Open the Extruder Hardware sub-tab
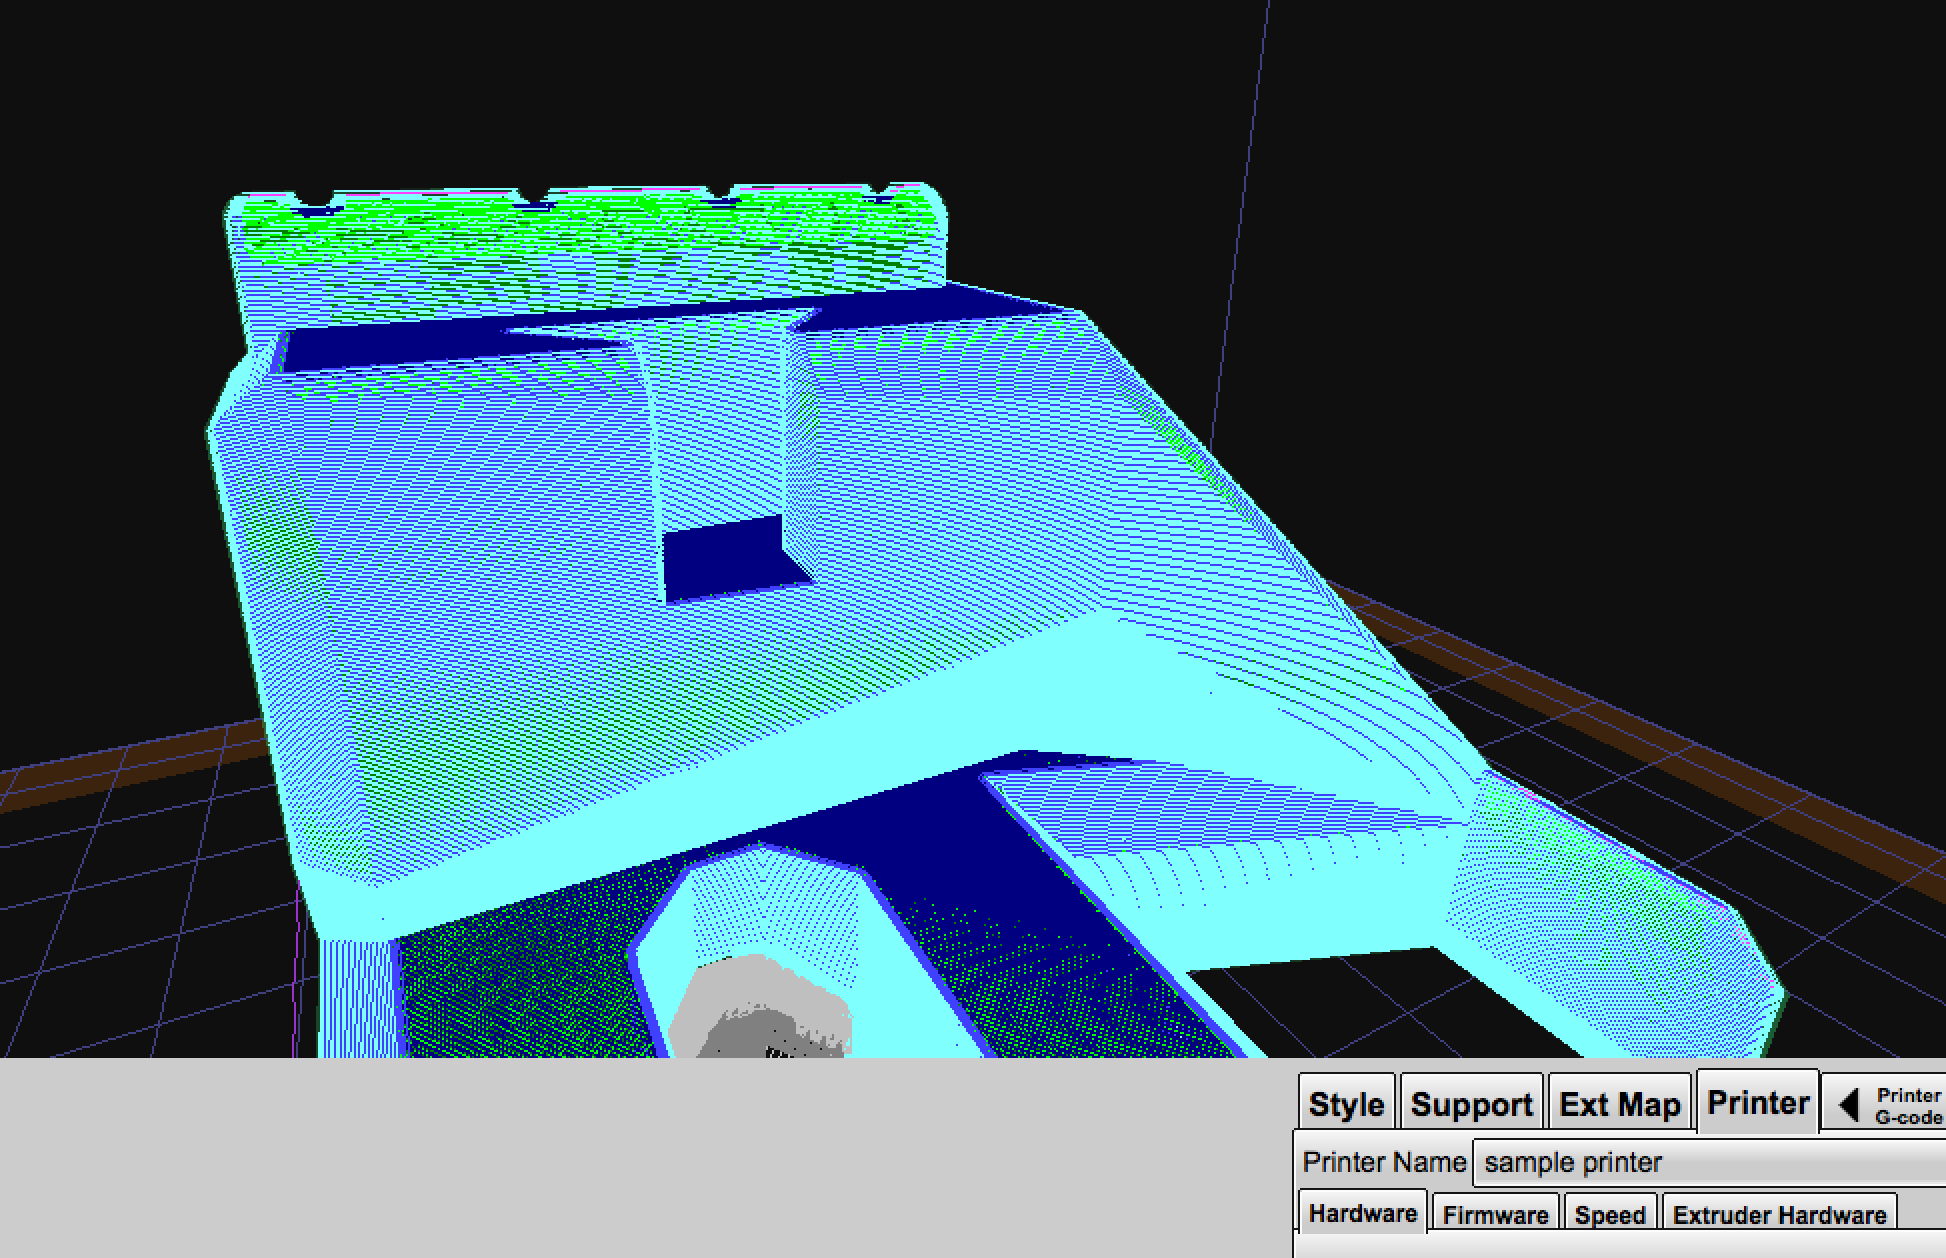This screenshot has height=1258, width=1946. 1778,1215
